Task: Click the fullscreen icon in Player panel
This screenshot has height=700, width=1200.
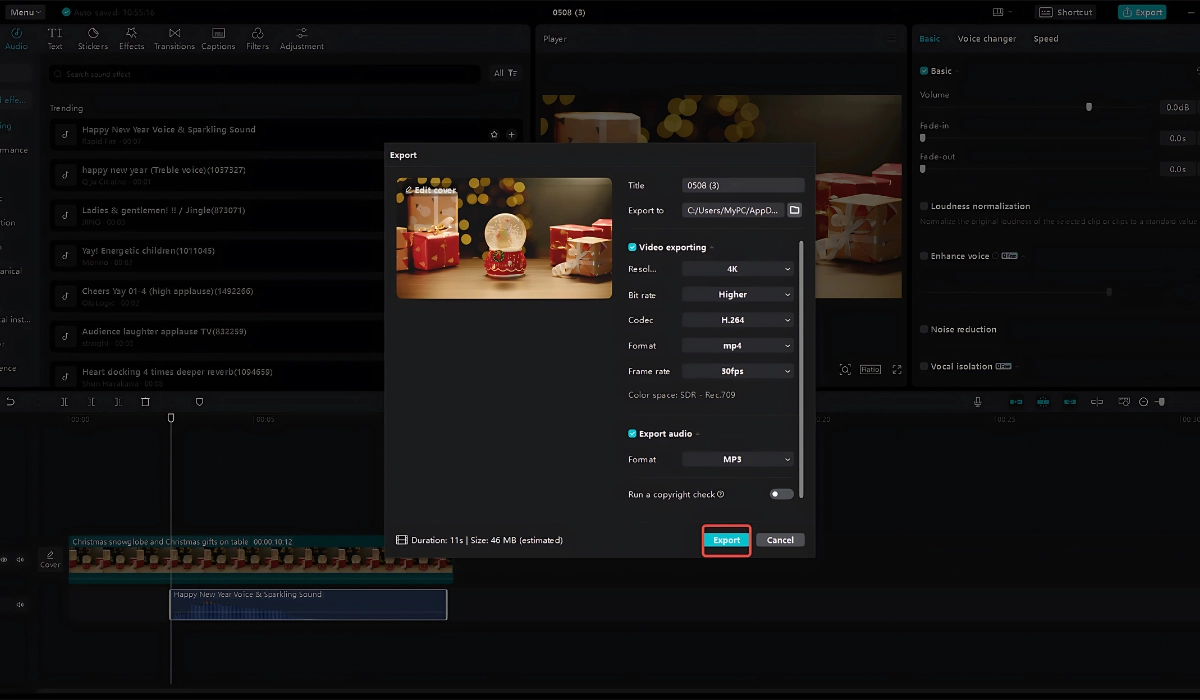Action: (896, 369)
